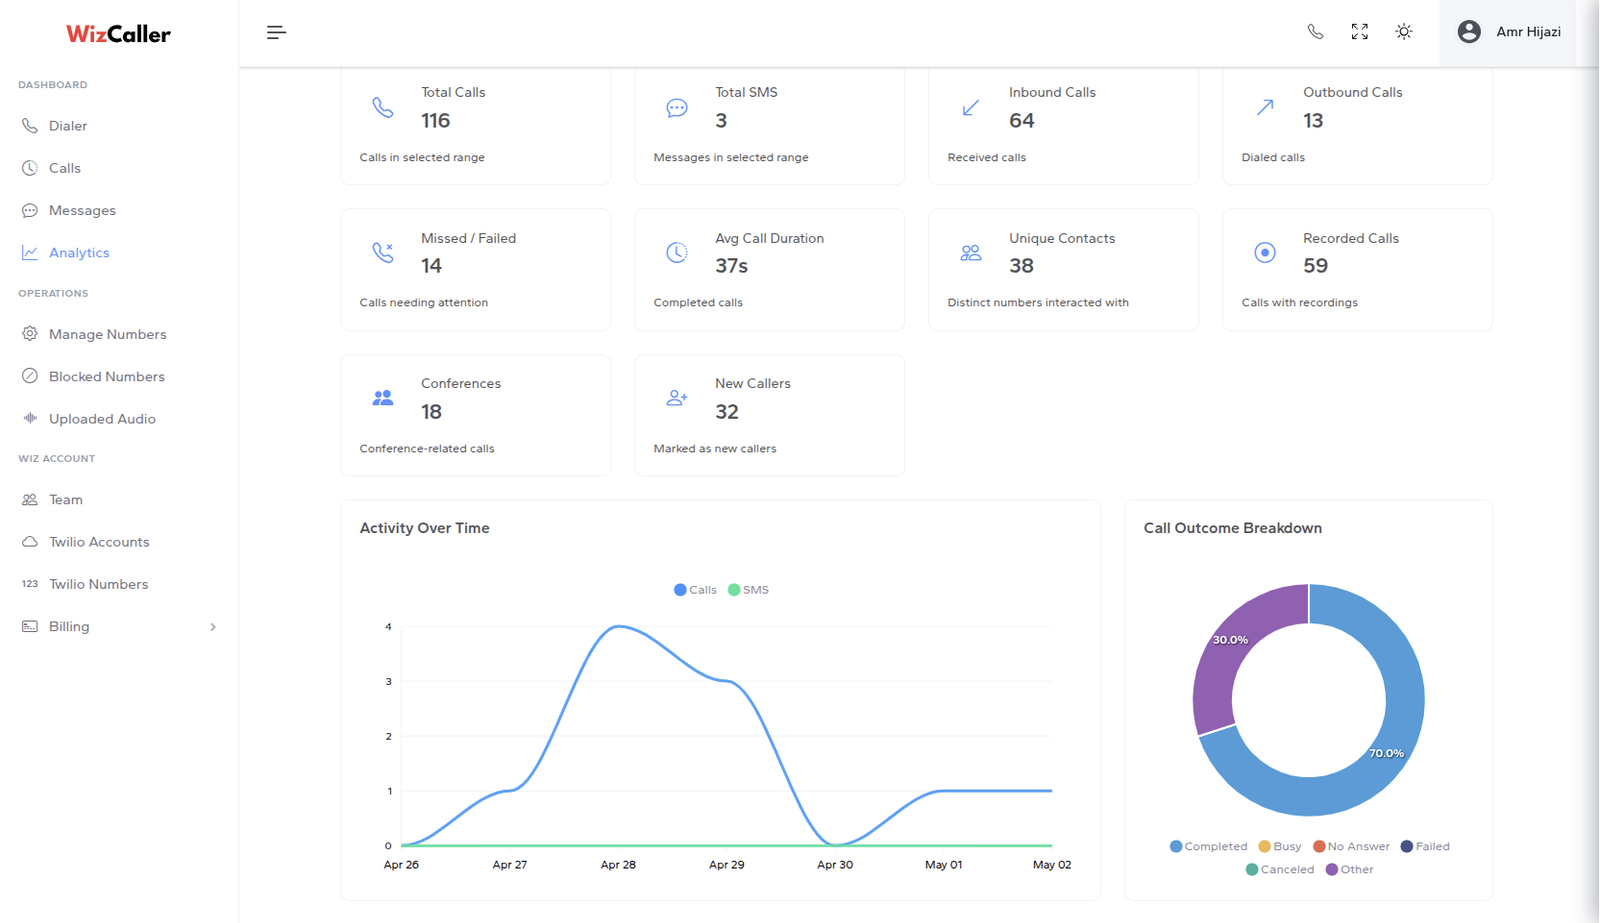The image size is (1600, 923).
Task: Collapse sidebar with the hamburger menu icon
Action: pyautogui.click(x=276, y=32)
